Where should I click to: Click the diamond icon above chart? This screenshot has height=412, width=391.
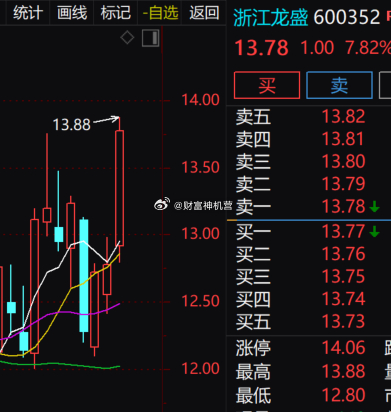click(127, 38)
